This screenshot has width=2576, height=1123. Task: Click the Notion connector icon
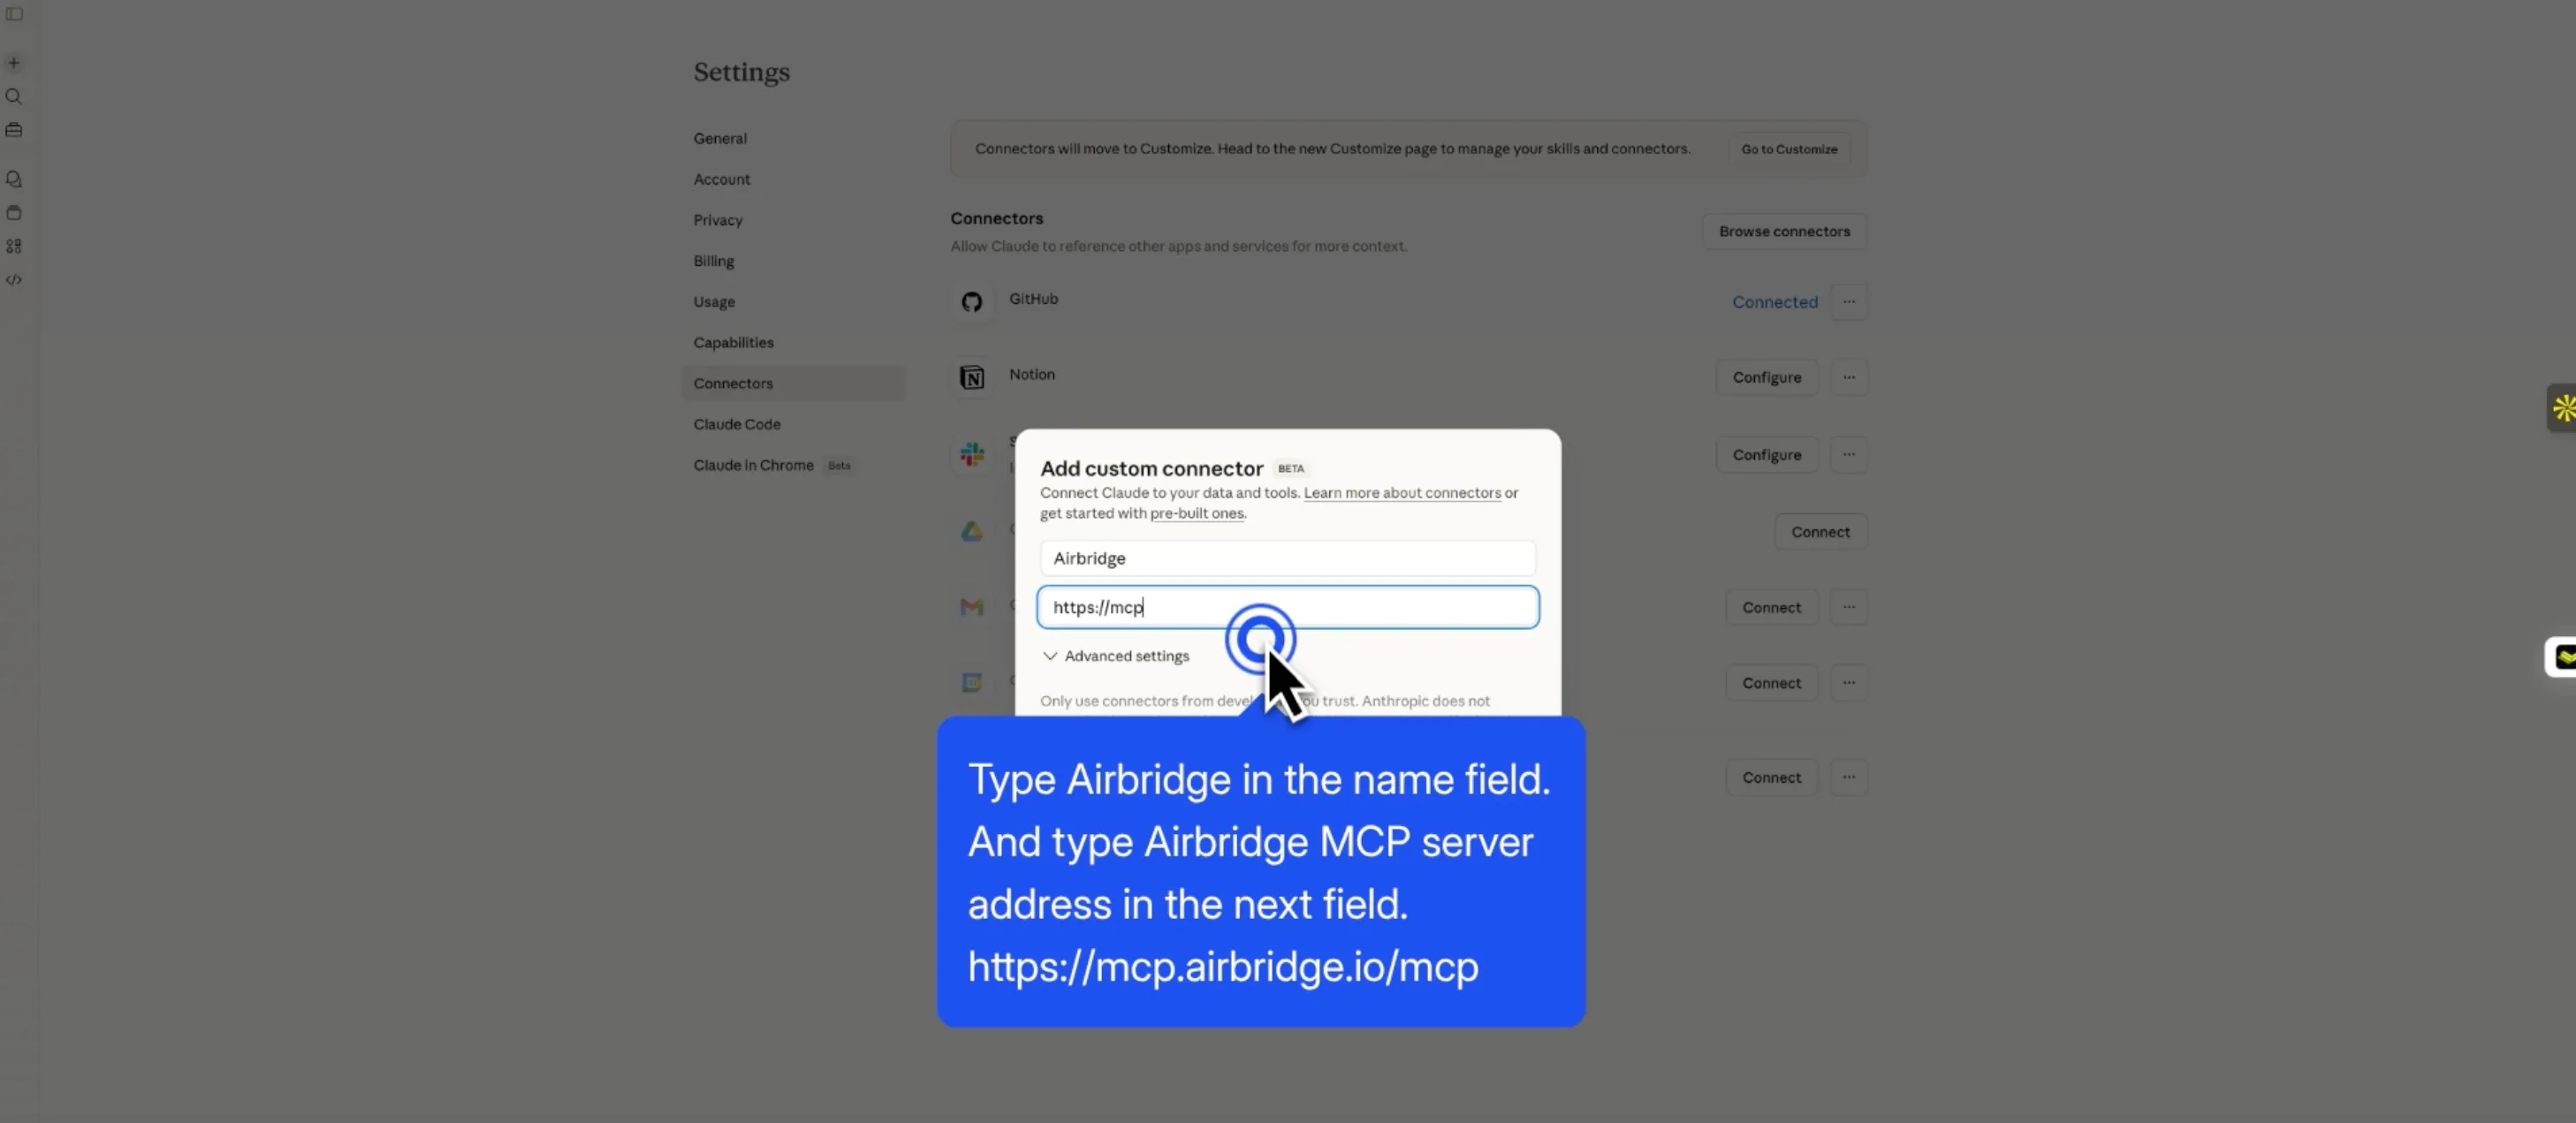971,377
